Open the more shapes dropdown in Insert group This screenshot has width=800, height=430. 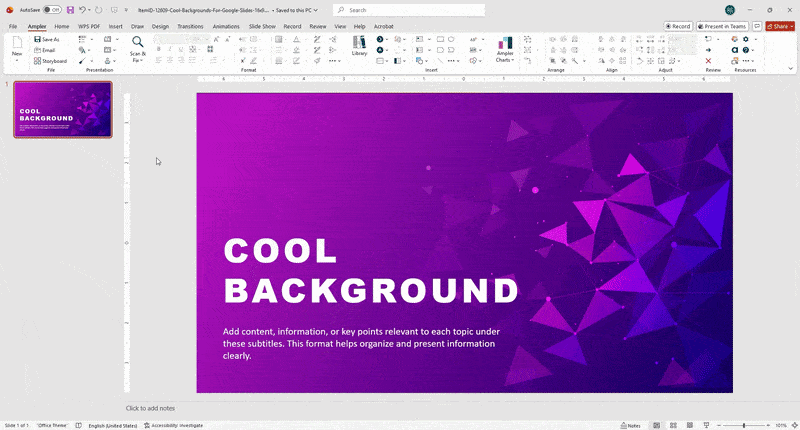(454, 61)
